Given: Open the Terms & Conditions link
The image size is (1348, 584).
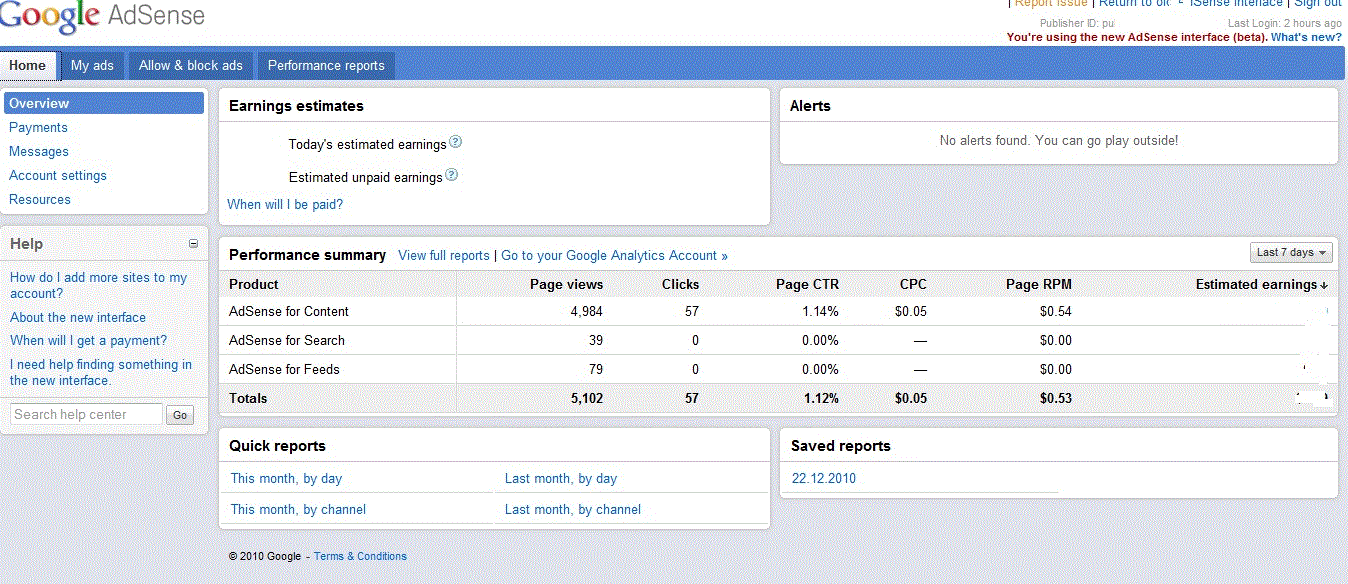Looking at the screenshot, I should coord(360,557).
